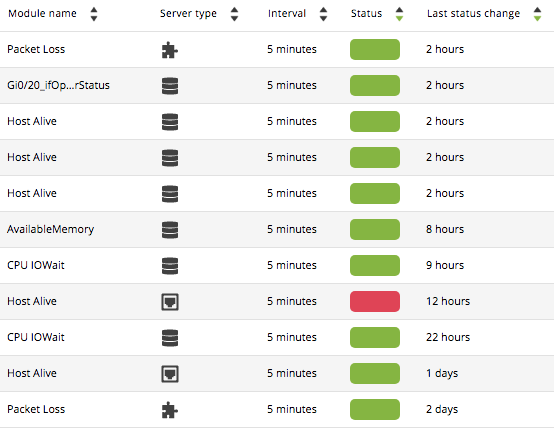The image size is (554, 428).
Task: Sort by Server type using its arrows
Action: click(x=234, y=14)
